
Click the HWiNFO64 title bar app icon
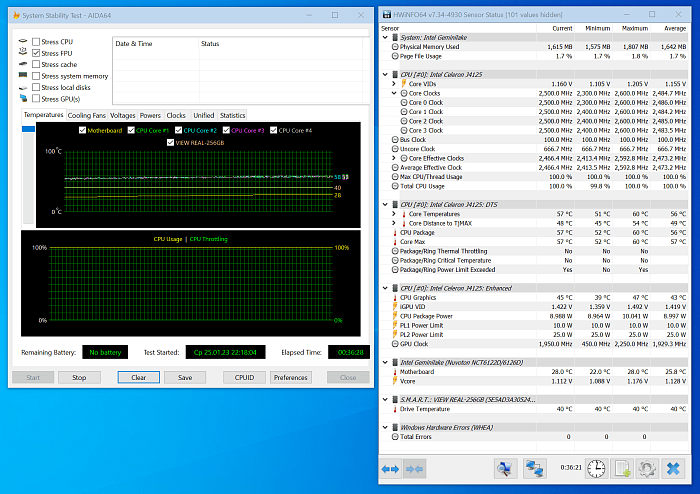point(387,14)
